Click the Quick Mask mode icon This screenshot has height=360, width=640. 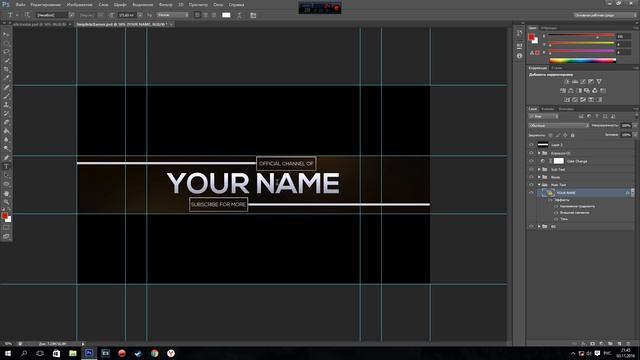6,228
